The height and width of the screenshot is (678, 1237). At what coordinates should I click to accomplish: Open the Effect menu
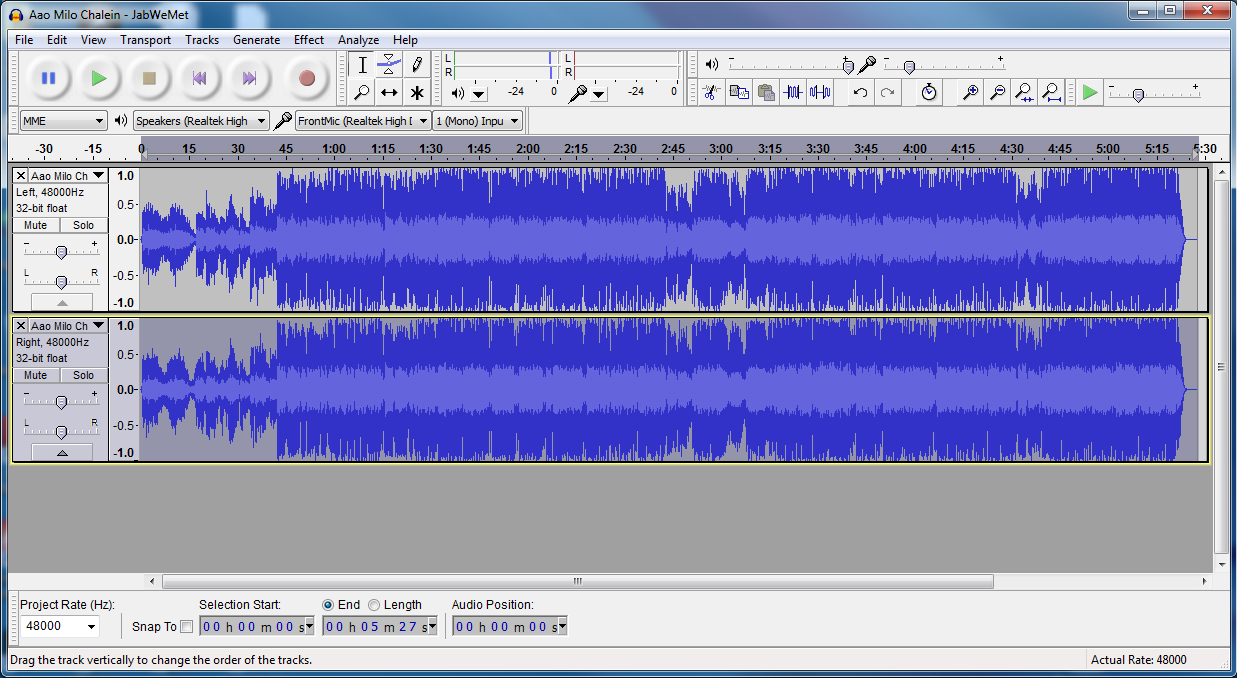click(x=309, y=40)
